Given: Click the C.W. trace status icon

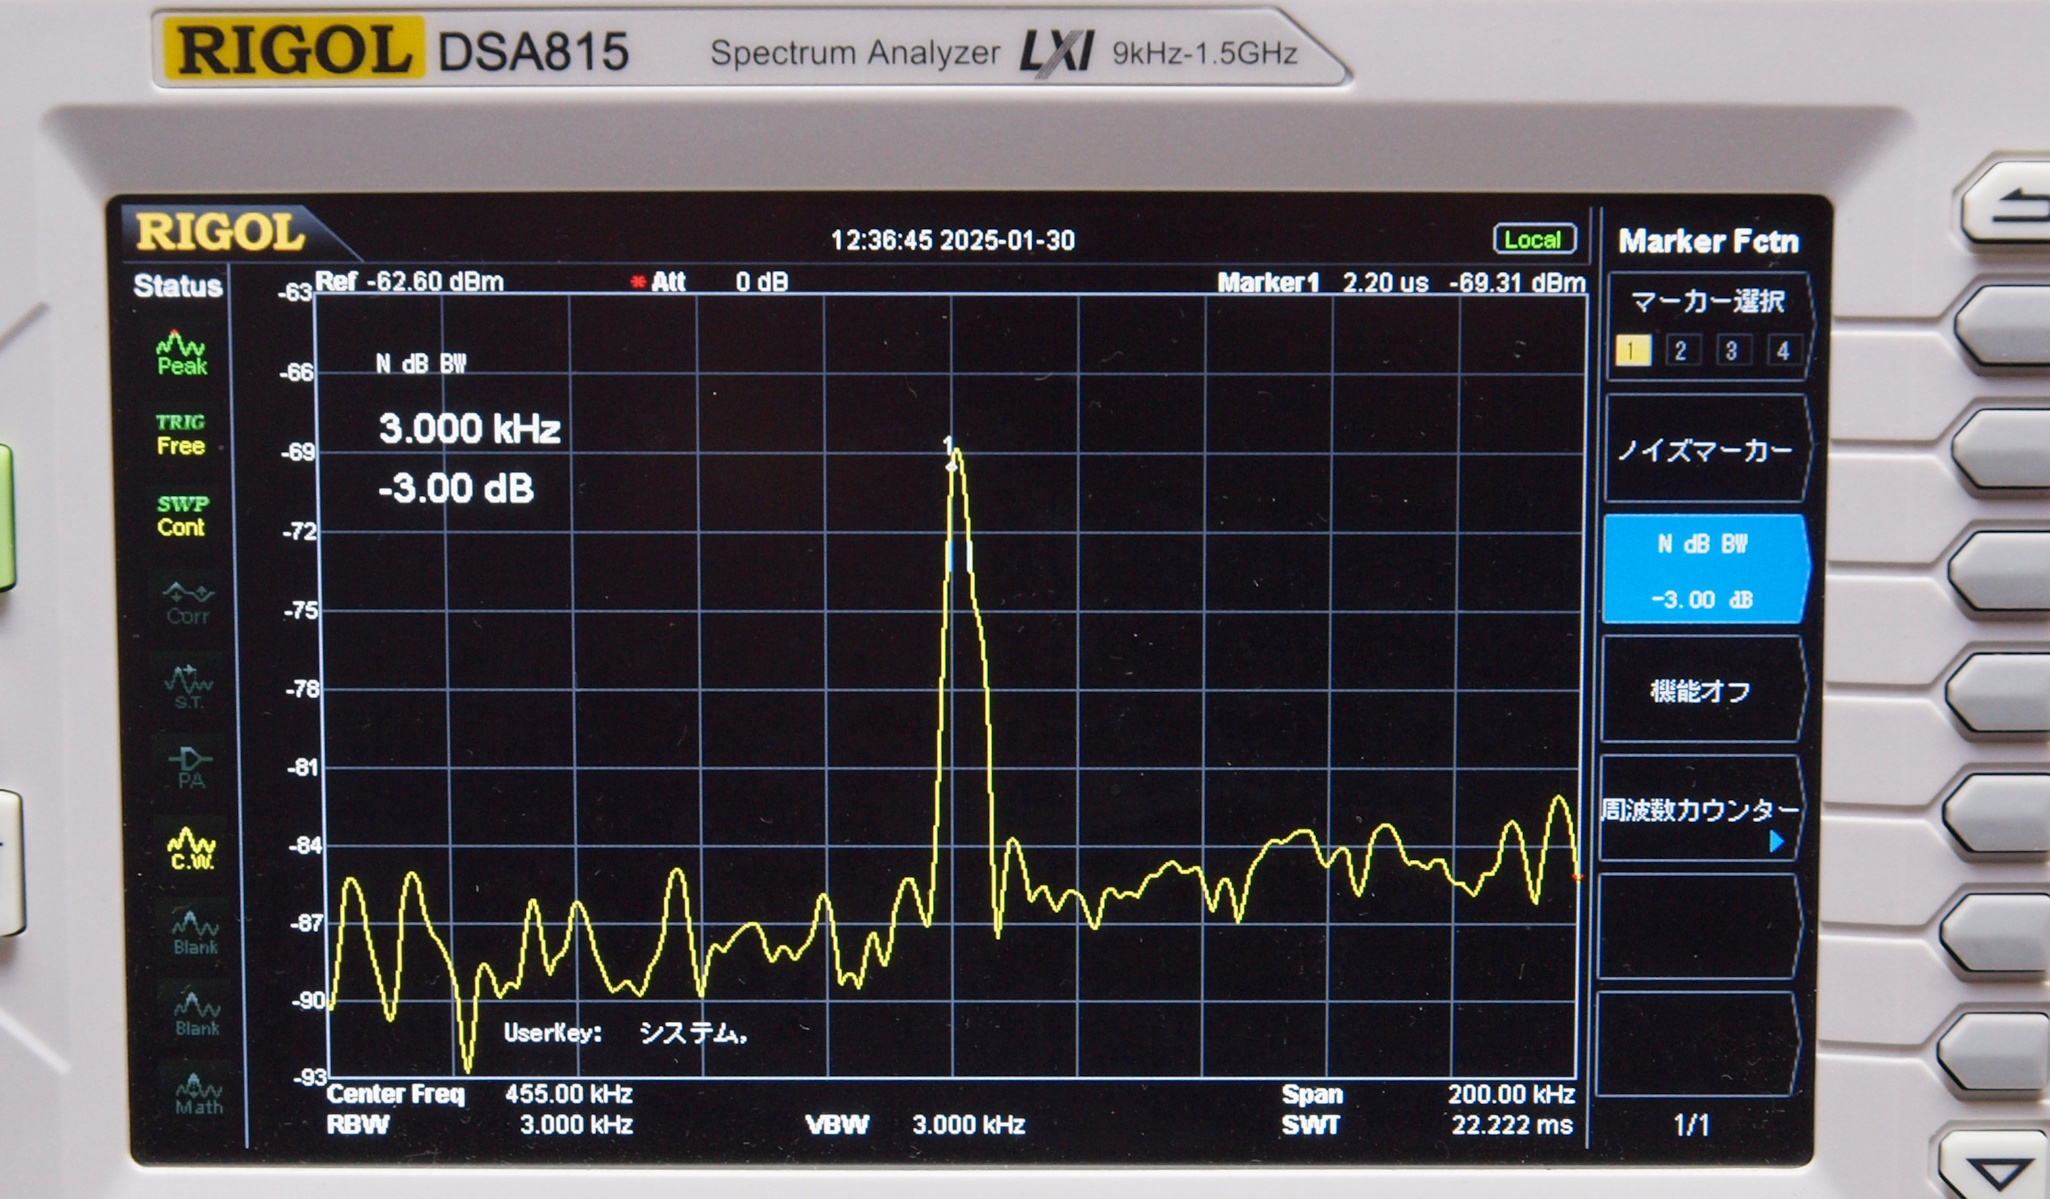Looking at the screenshot, I should (x=191, y=849).
